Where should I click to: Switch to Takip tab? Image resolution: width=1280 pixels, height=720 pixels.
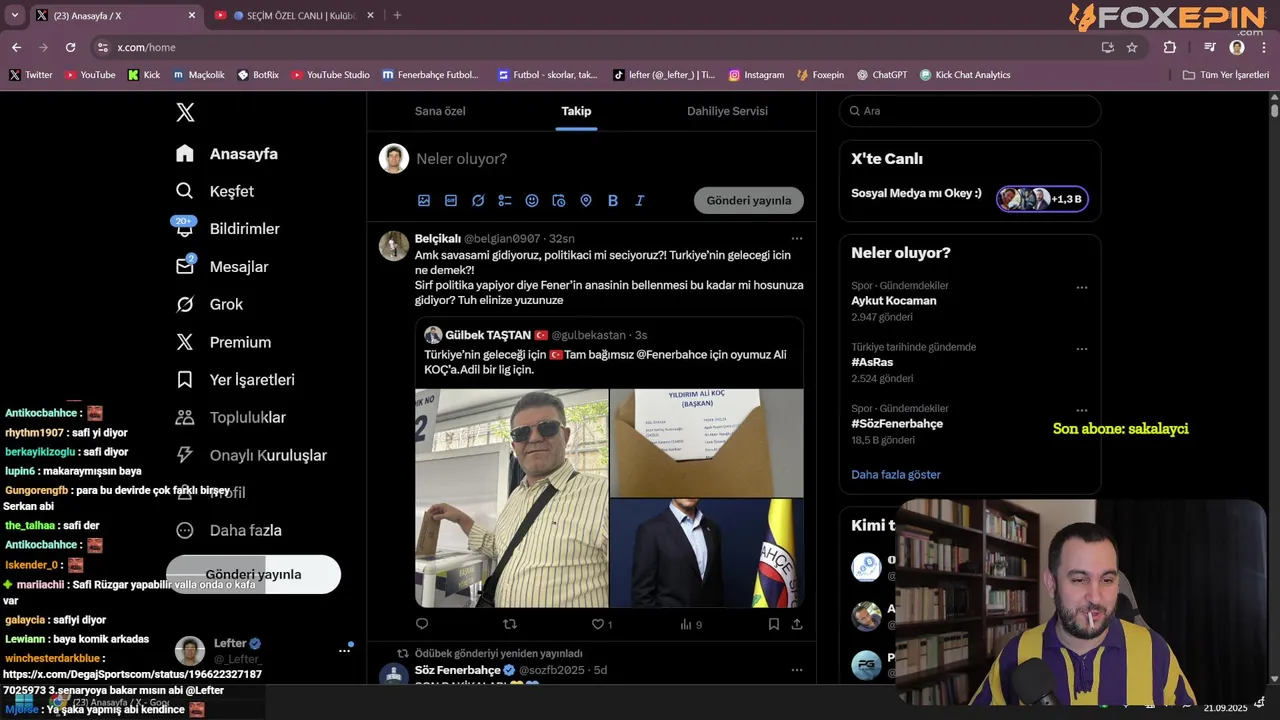[x=576, y=111]
